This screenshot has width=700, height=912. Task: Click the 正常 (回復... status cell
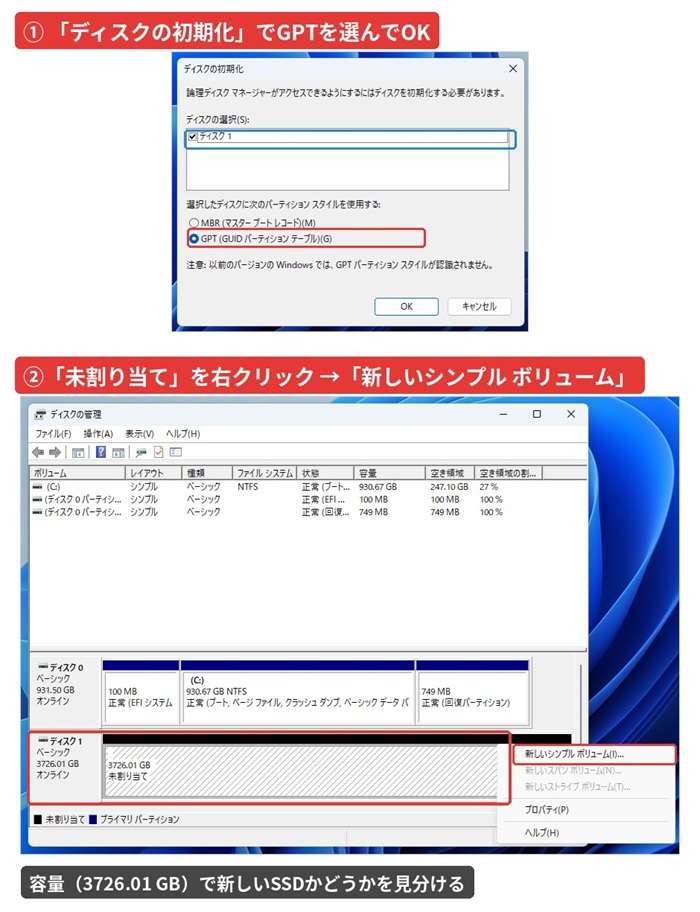[325, 512]
